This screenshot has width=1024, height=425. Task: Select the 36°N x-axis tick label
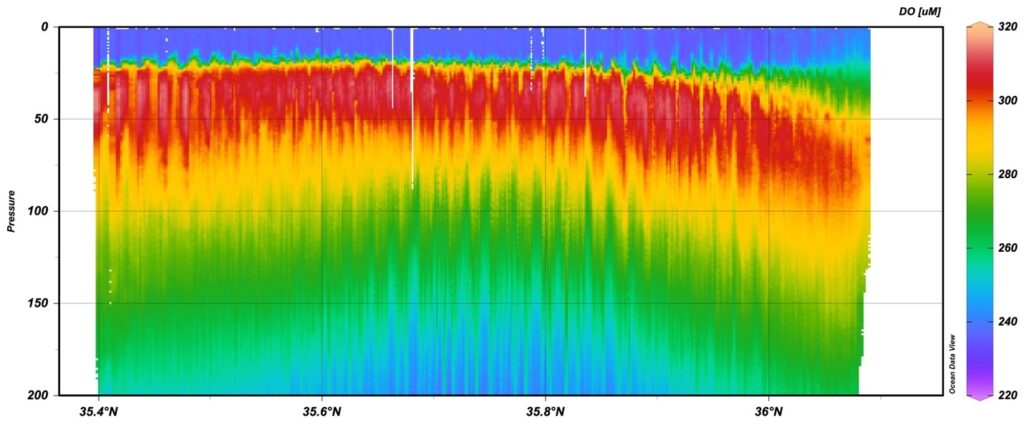click(768, 412)
